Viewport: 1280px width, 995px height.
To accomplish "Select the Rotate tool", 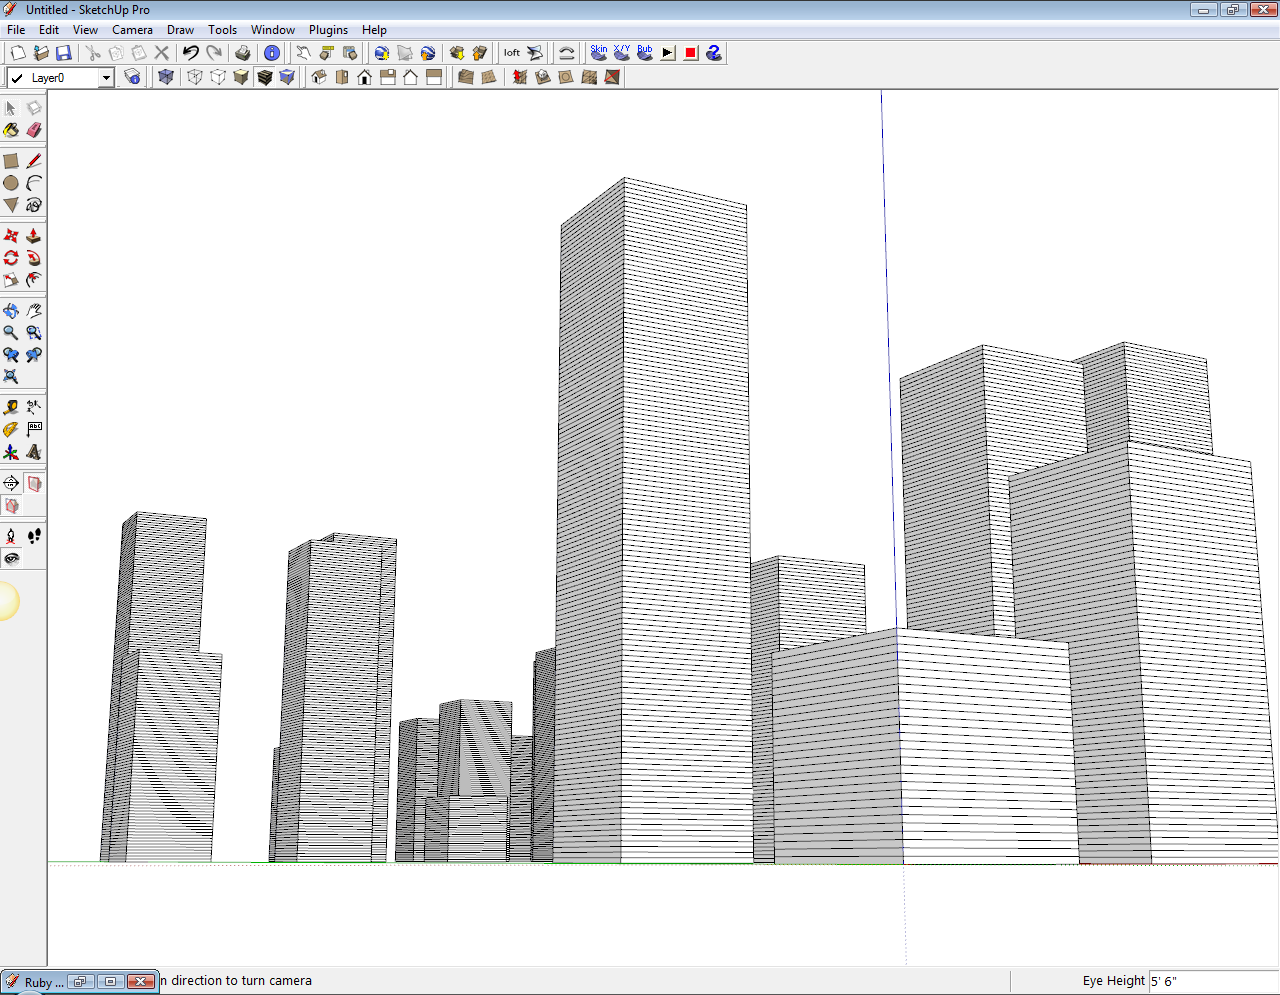I will [x=11, y=257].
